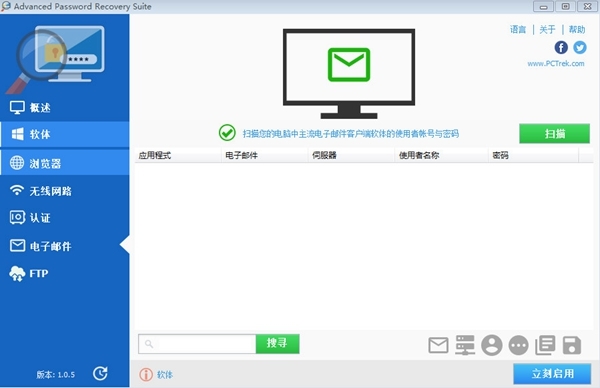Screen dimensions: 600x388
Task: Go to 无线网路 wireless network section
Action: (65, 191)
